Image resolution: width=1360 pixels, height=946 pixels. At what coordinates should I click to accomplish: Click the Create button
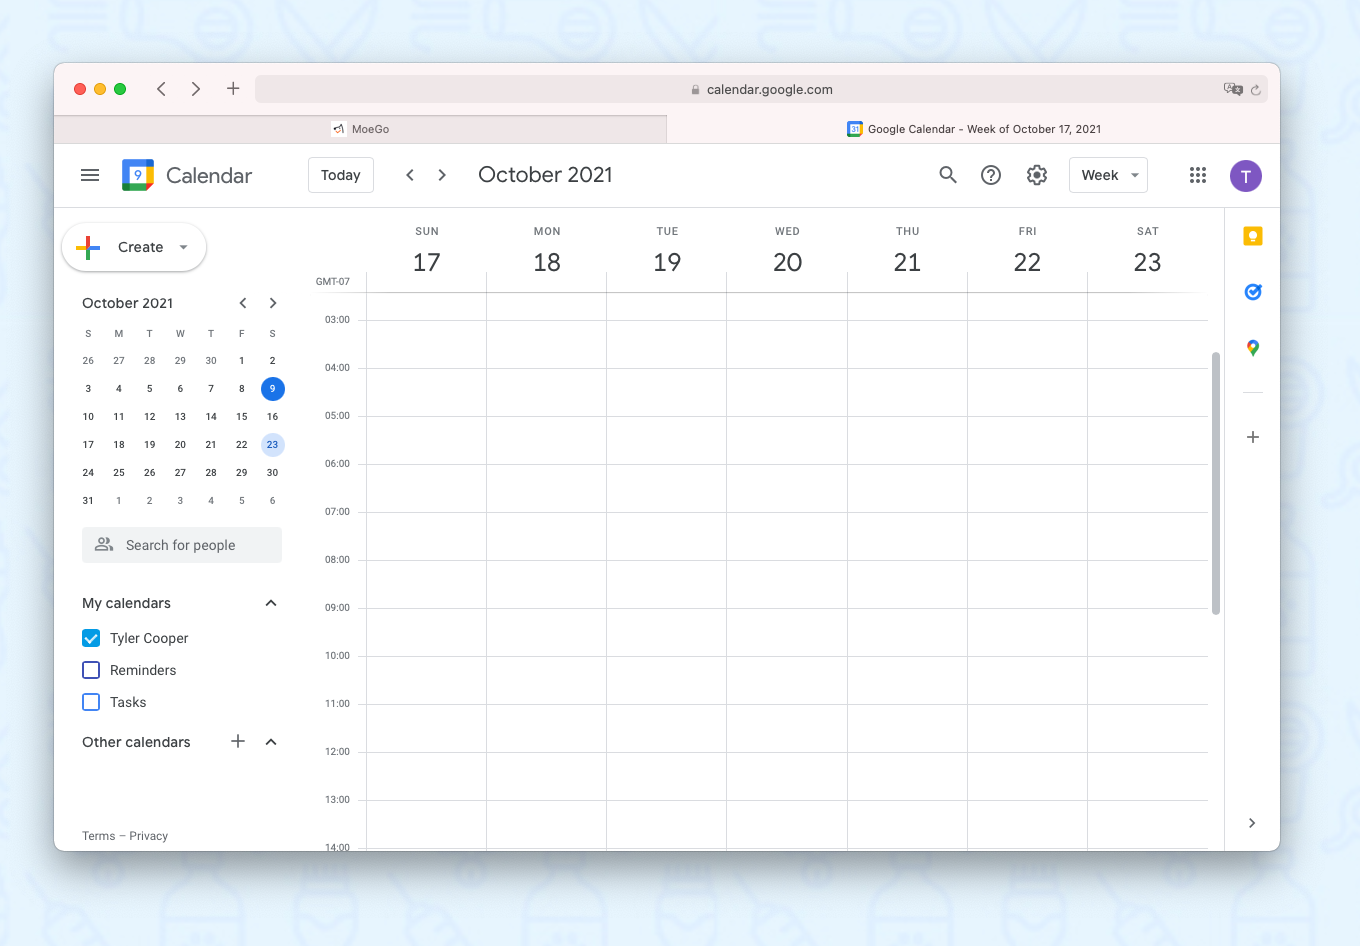134,247
